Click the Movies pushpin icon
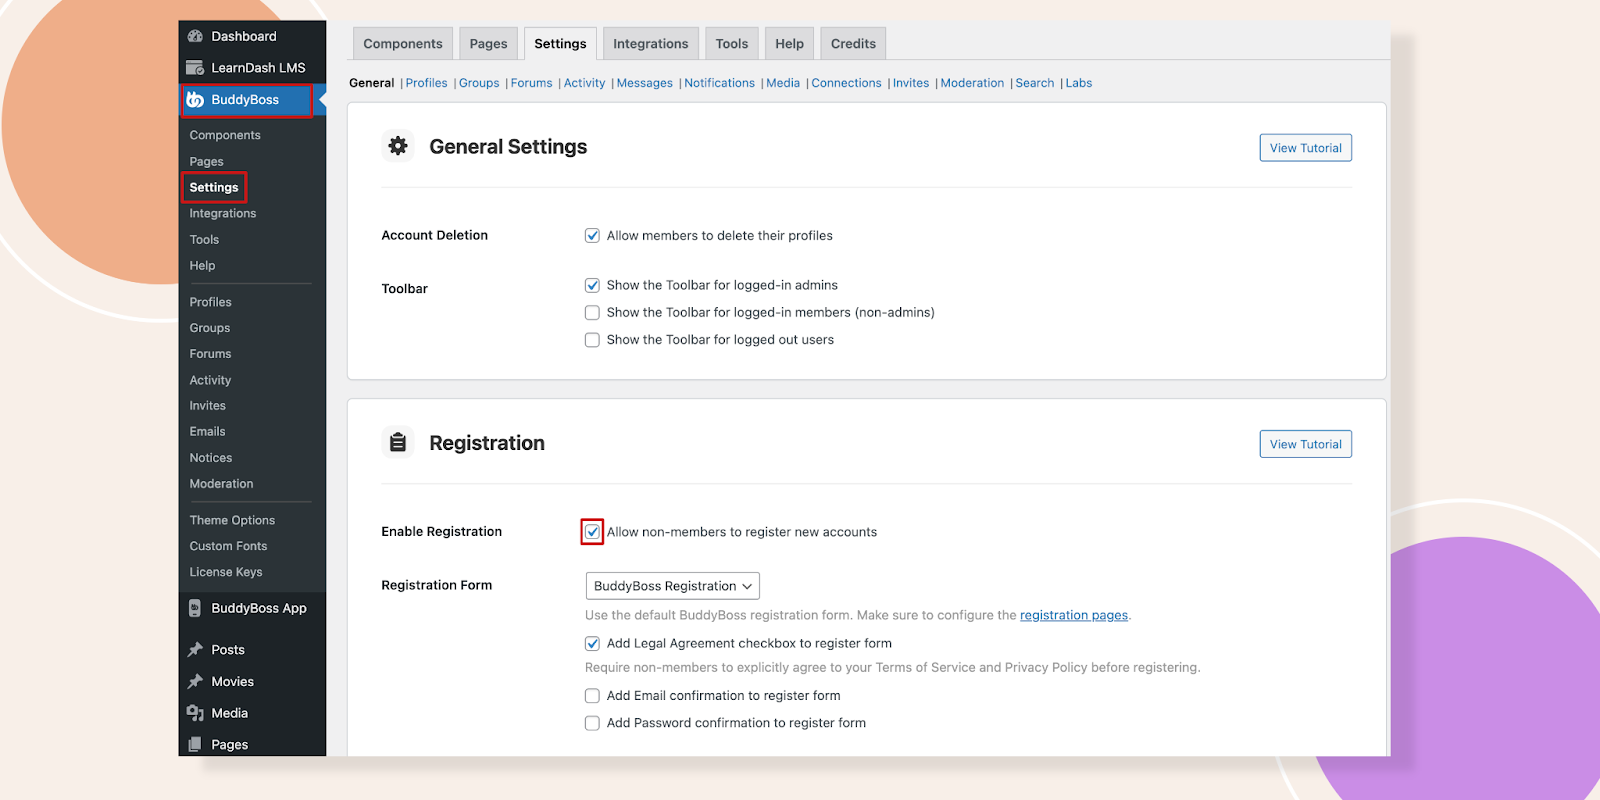Image resolution: width=1600 pixels, height=800 pixels. [x=195, y=682]
